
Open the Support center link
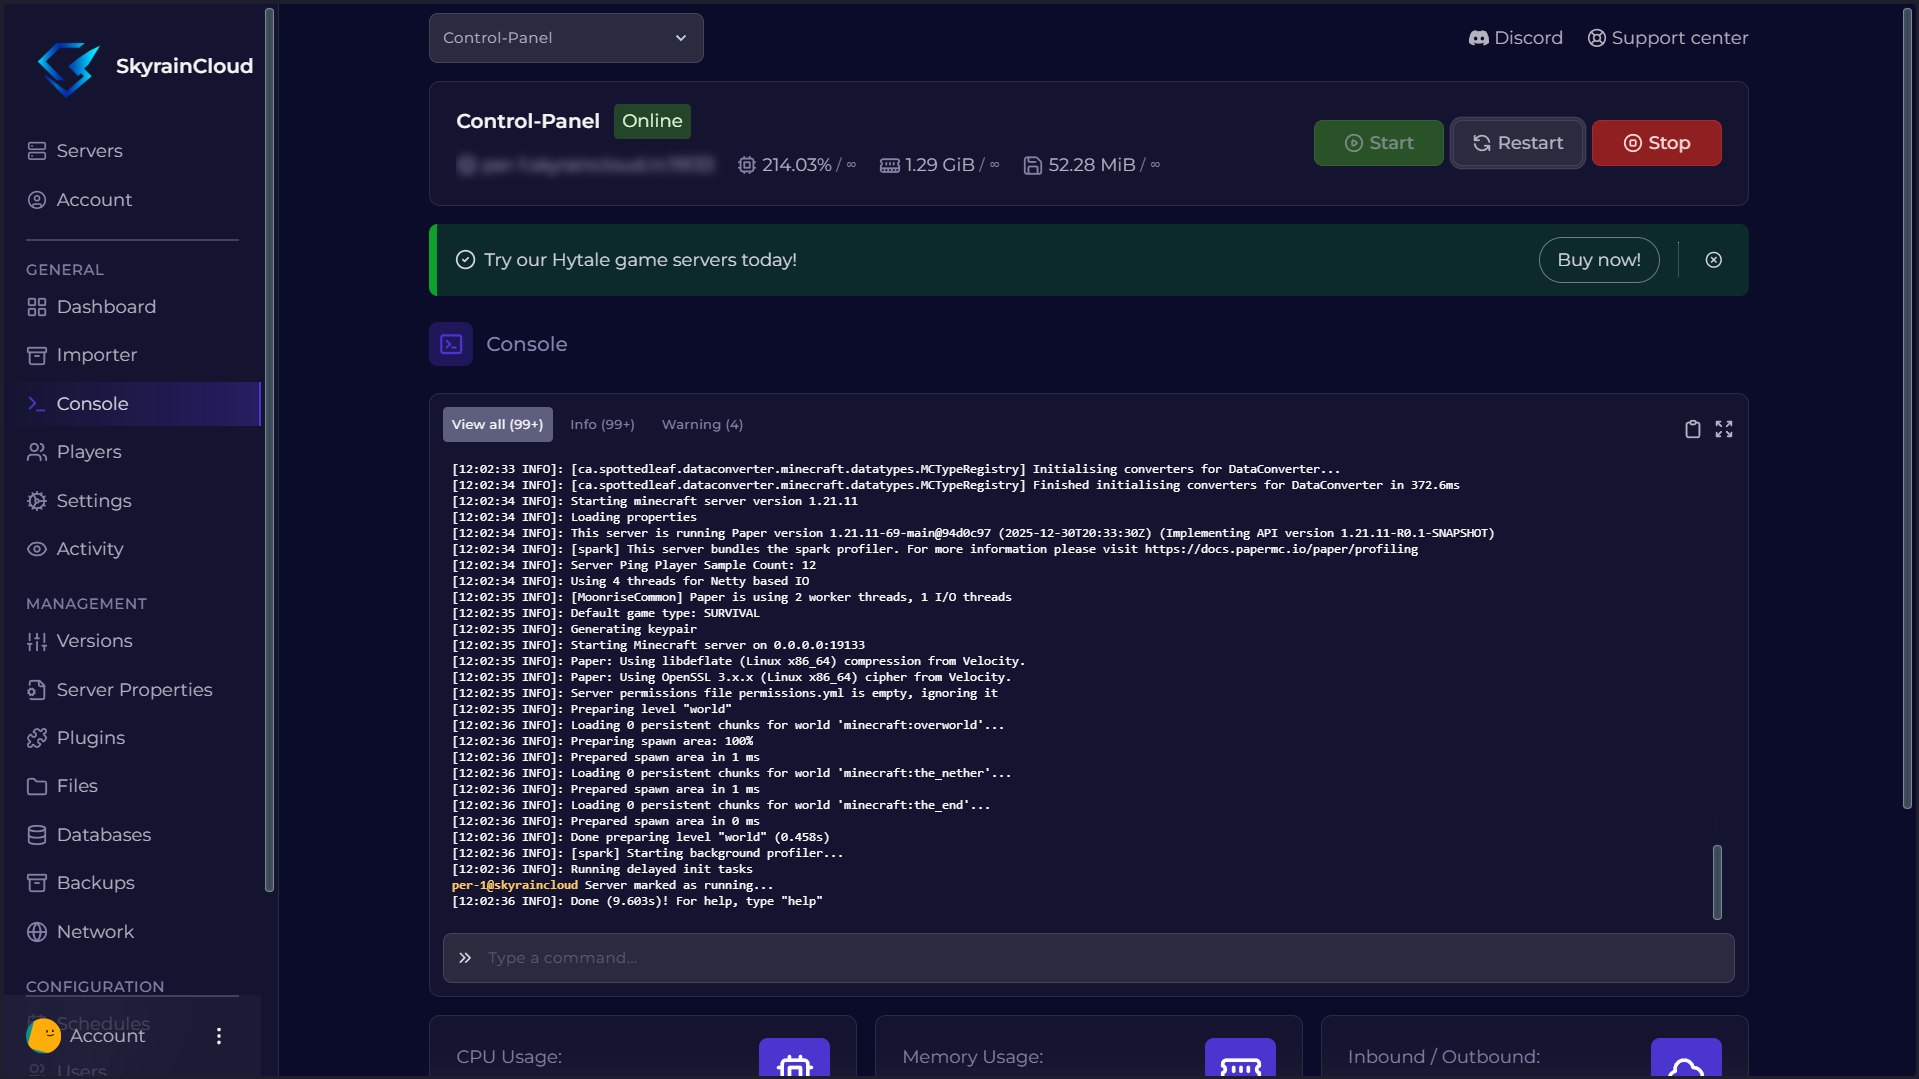tap(1666, 37)
